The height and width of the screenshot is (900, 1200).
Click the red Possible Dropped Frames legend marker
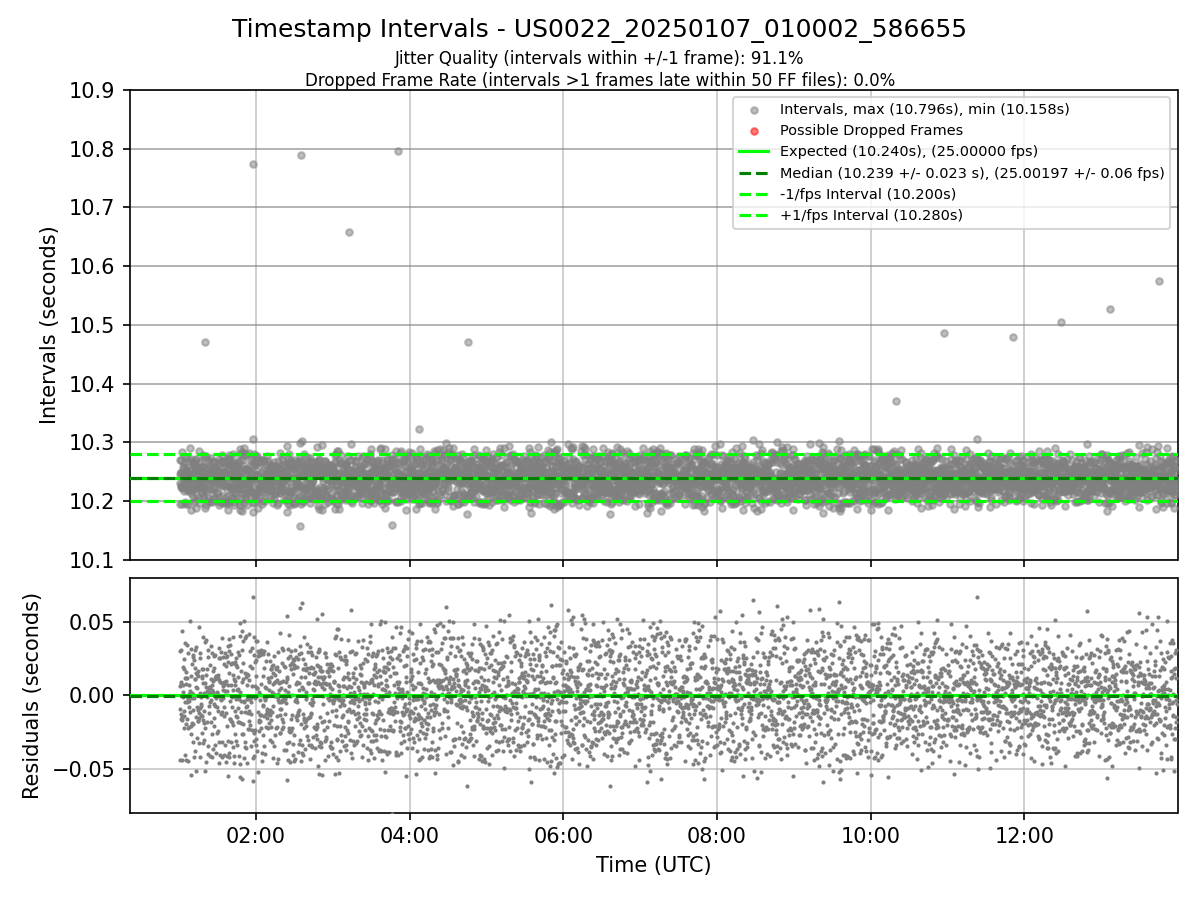[754, 131]
